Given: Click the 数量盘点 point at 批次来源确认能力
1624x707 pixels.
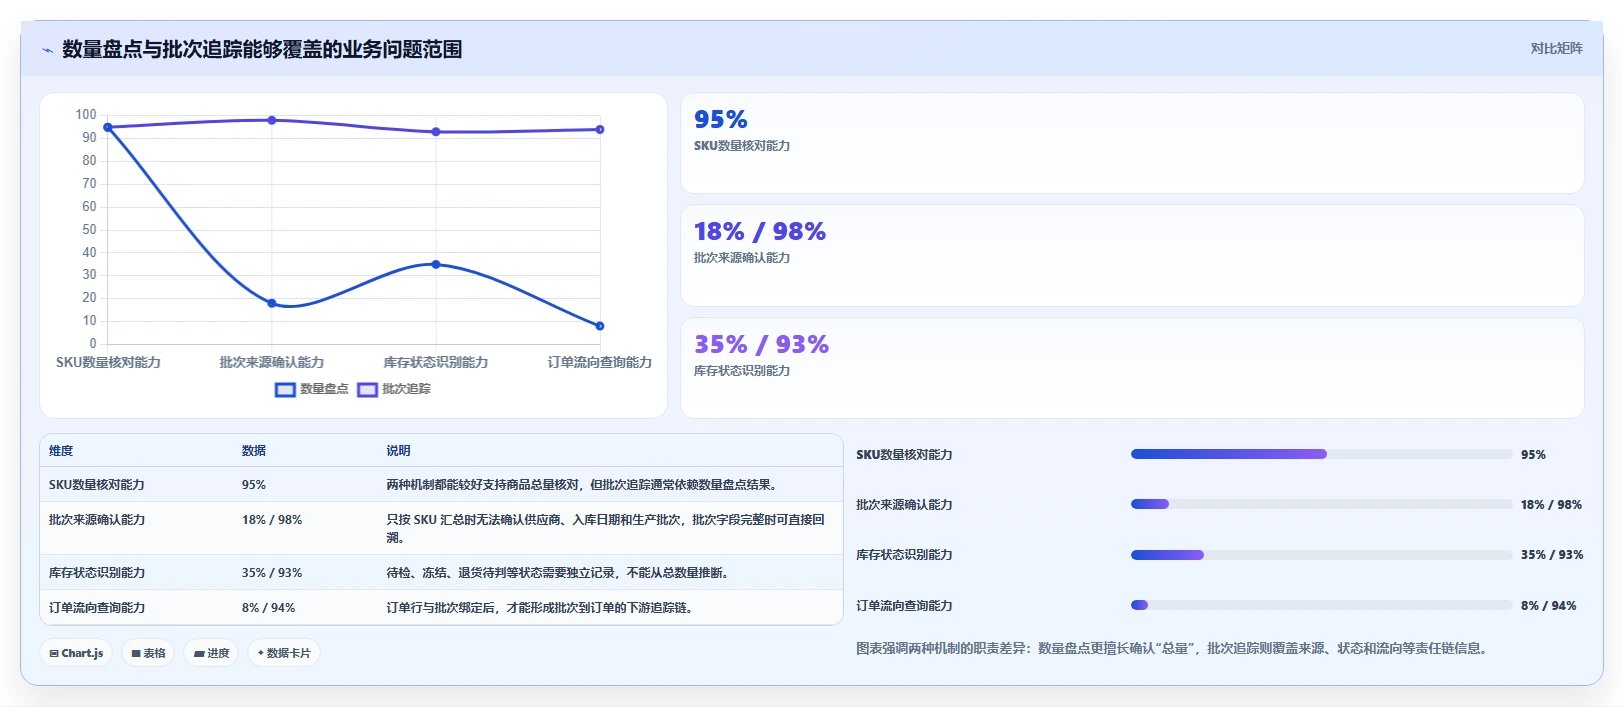Looking at the screenshot, I should click(272, 303).
